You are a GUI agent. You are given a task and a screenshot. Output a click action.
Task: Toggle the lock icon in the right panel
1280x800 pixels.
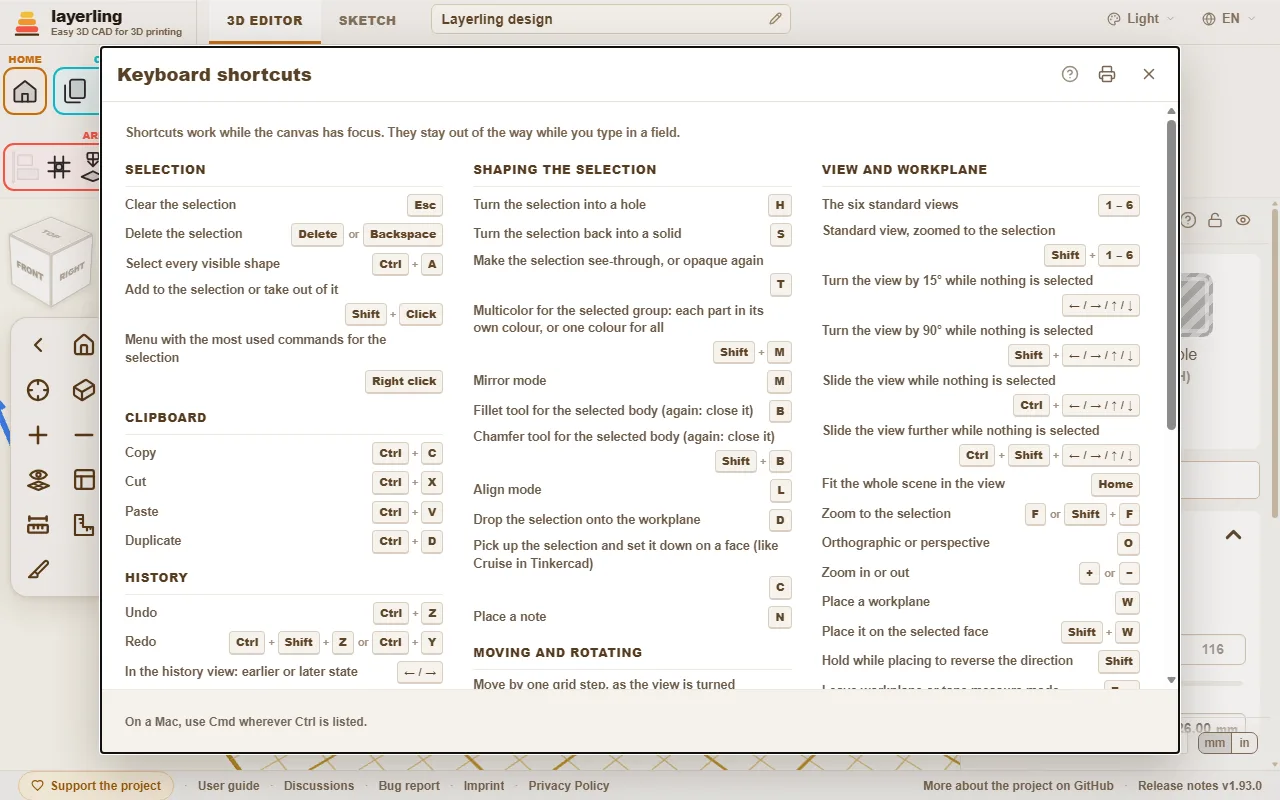click(x=1215, y=220)
